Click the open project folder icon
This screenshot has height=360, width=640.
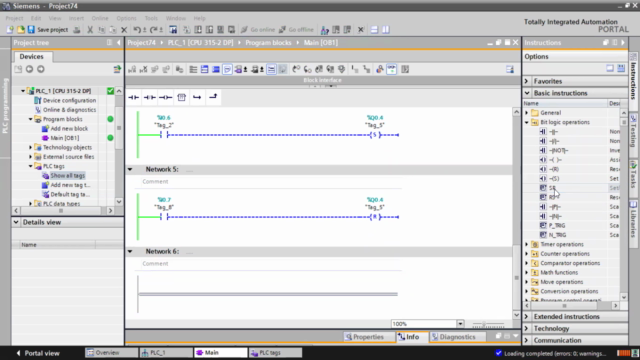[x=20, y=30]
